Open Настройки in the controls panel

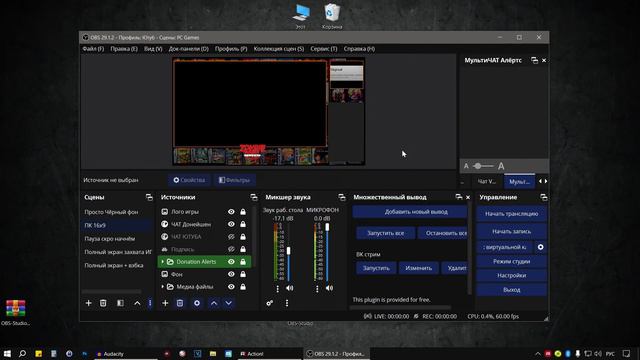[x=511, y=276]
